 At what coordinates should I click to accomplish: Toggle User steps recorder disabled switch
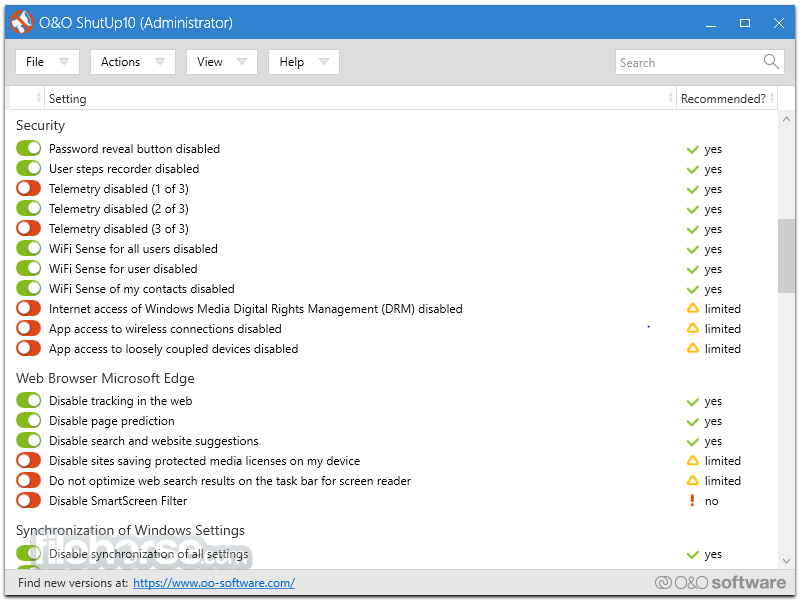tap(29, 168)
